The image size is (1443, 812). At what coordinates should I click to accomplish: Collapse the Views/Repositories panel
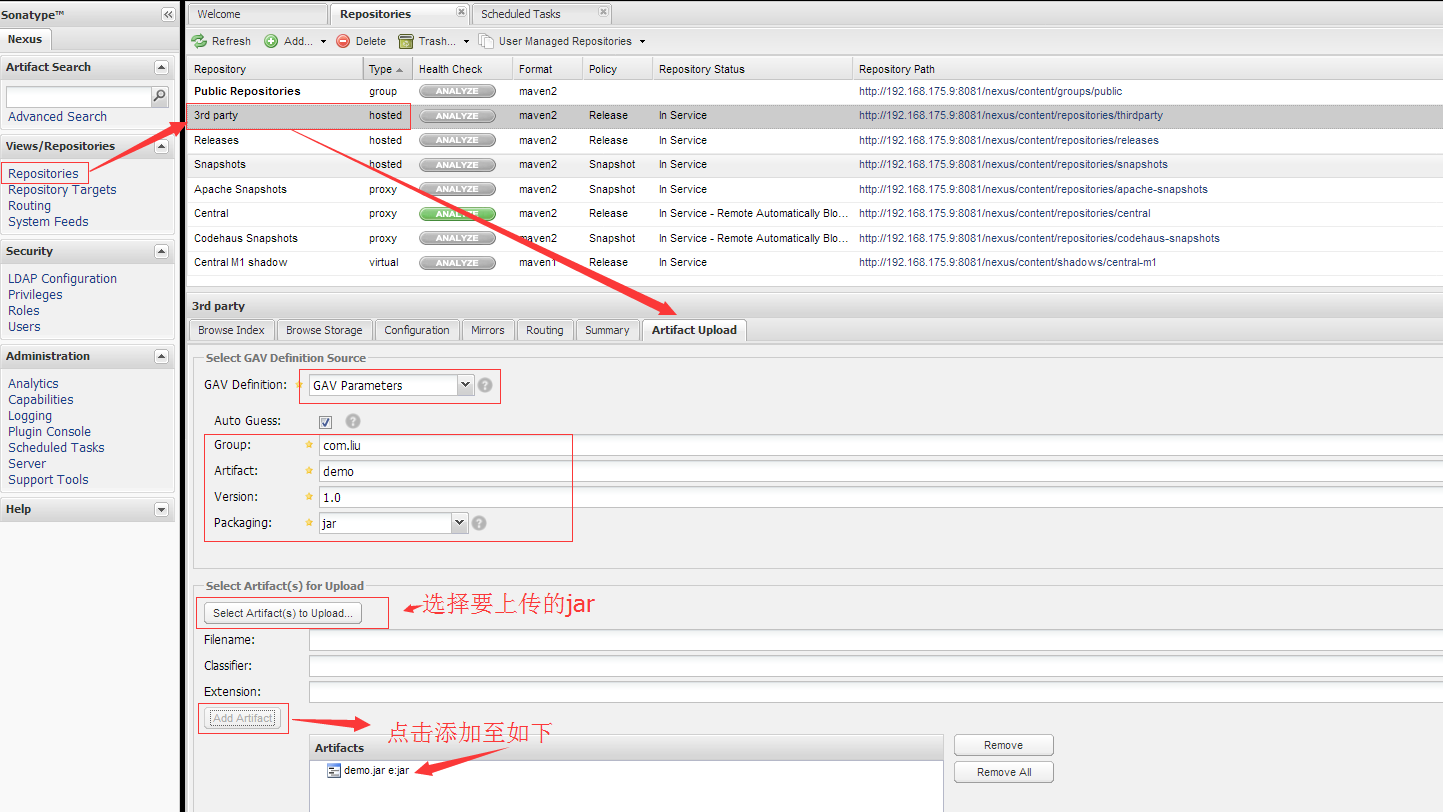[161, 146]
